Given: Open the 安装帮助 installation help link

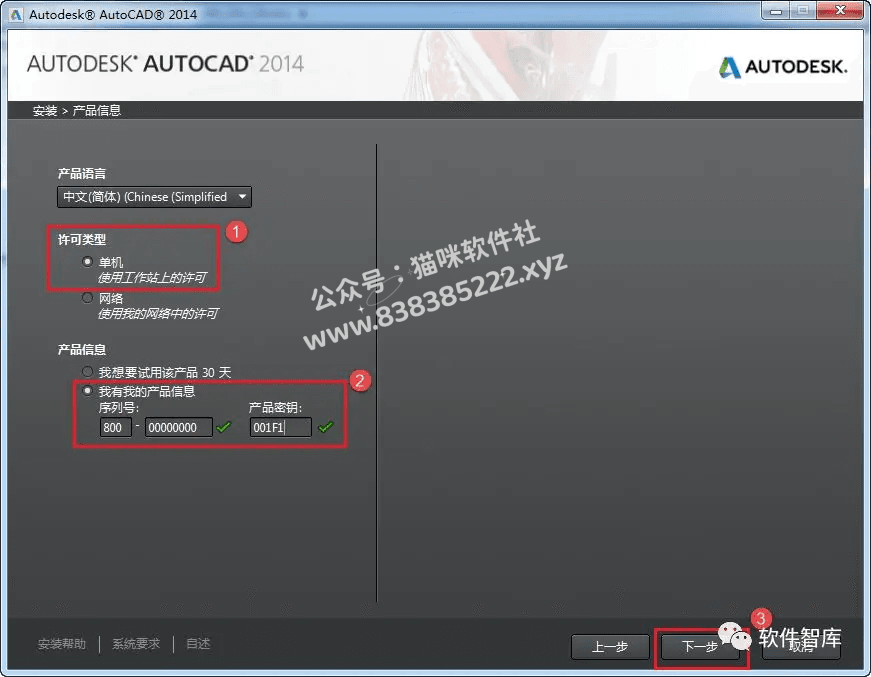Looking at the screenshot, I should pos(62,644).
